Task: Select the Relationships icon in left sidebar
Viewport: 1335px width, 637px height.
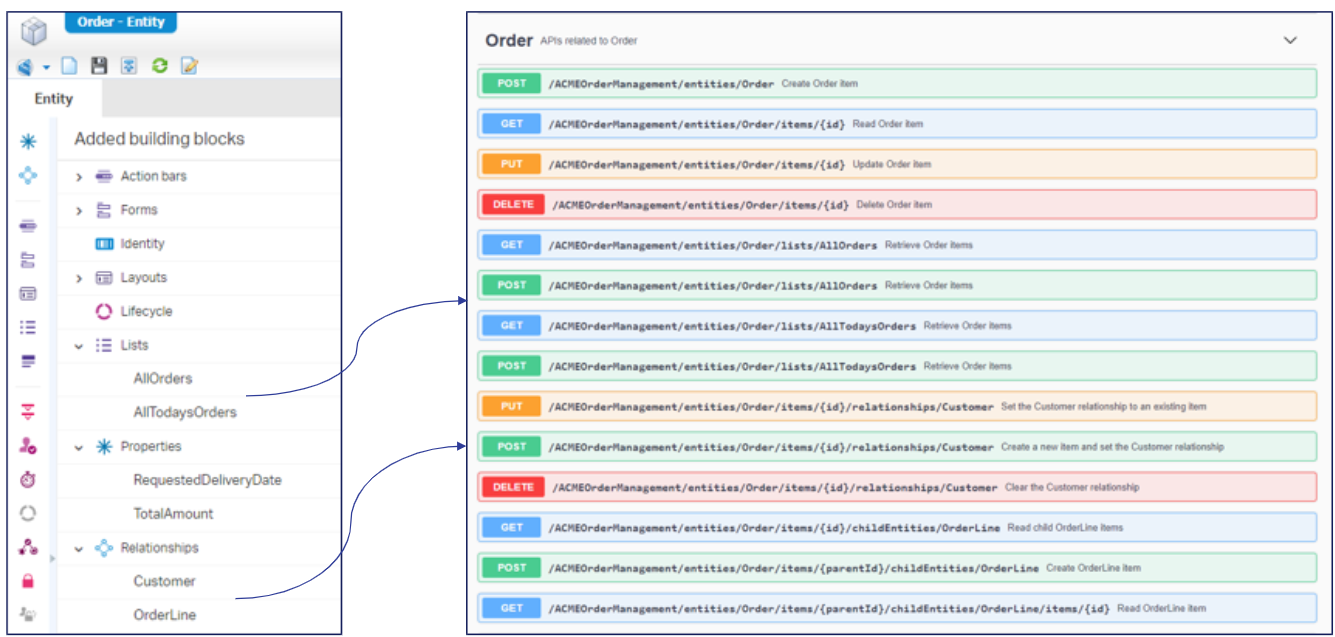Action: point(28,175)
